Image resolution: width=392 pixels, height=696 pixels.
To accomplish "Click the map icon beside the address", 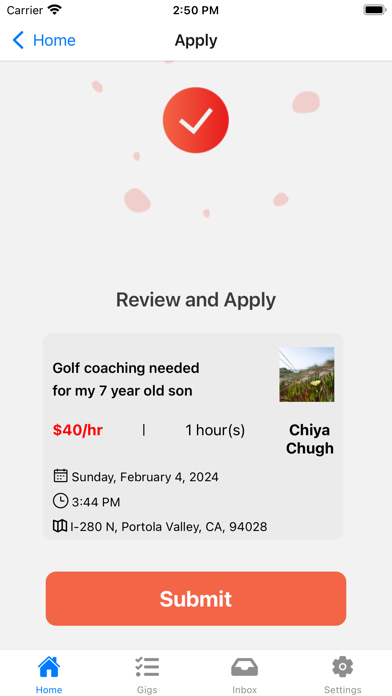I will pyautogui.click(x=60, y=526).
